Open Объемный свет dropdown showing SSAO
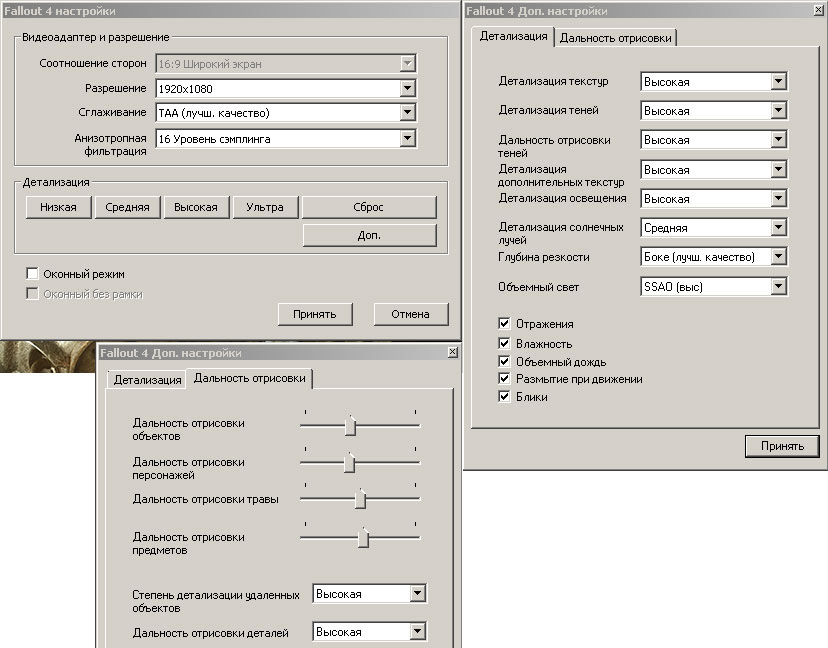Image resolution: width=828 pixels, height=648 pixels. pyautogui.click(x=713, y=287)
